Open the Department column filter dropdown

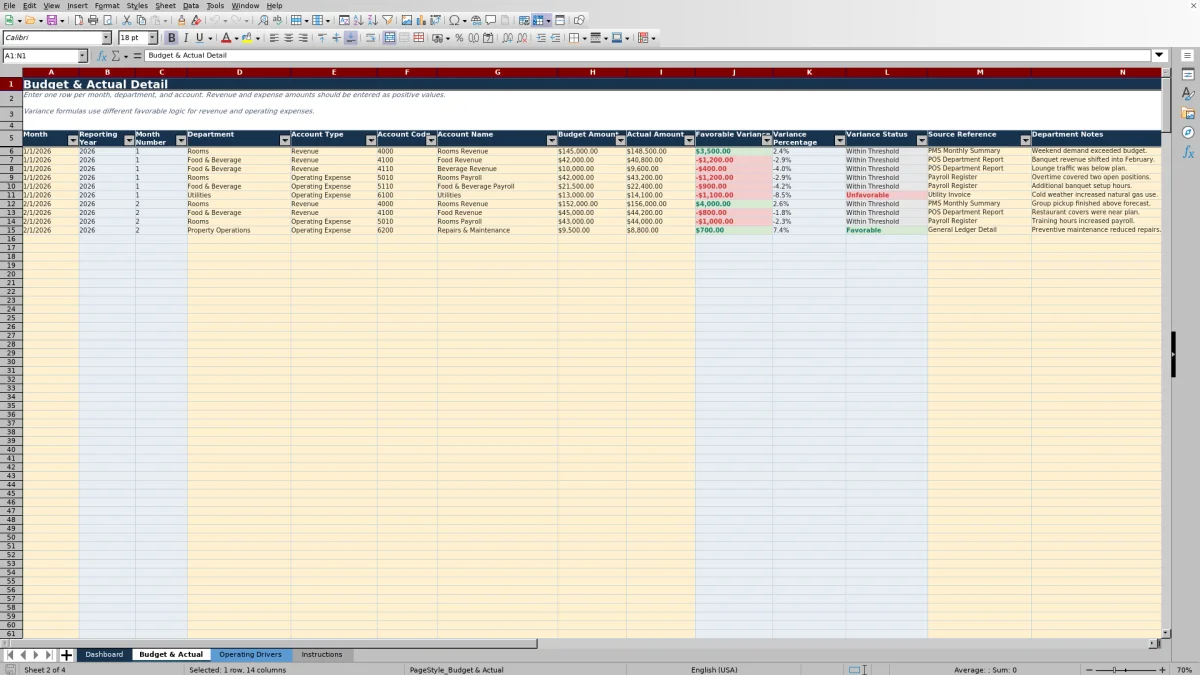(x=284, y=141)
